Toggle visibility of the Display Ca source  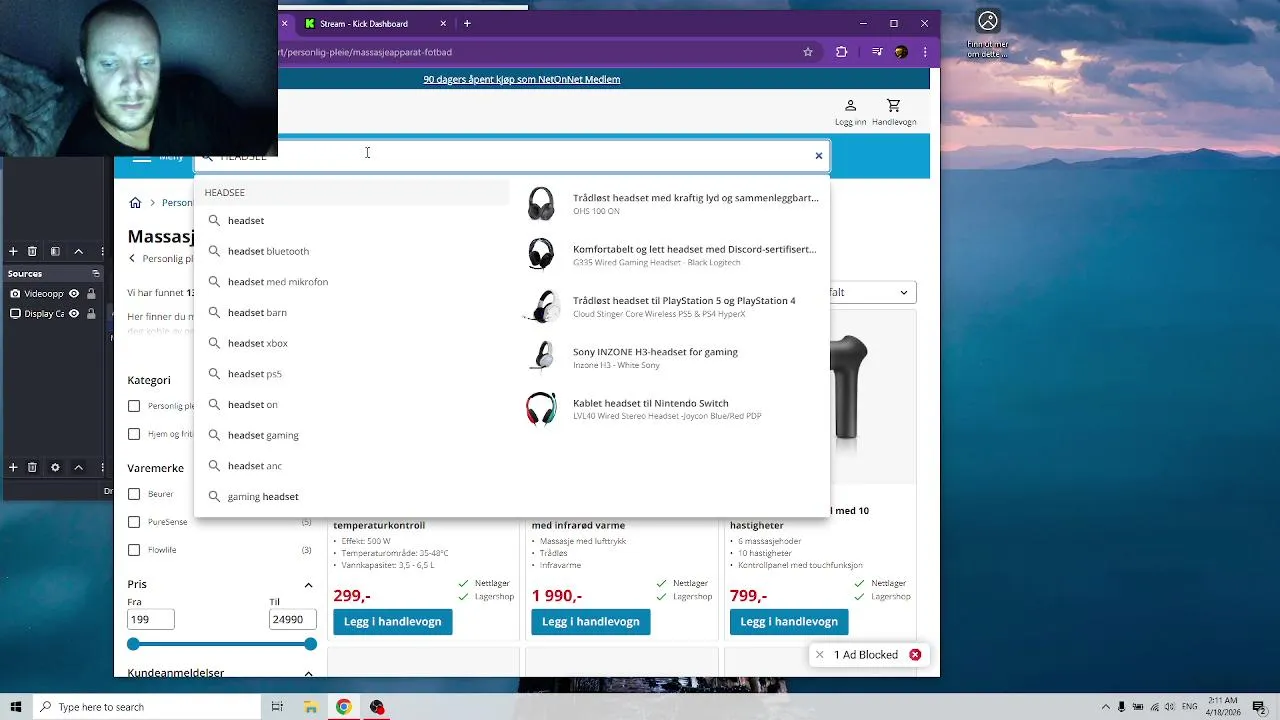(x=74, y=314)
